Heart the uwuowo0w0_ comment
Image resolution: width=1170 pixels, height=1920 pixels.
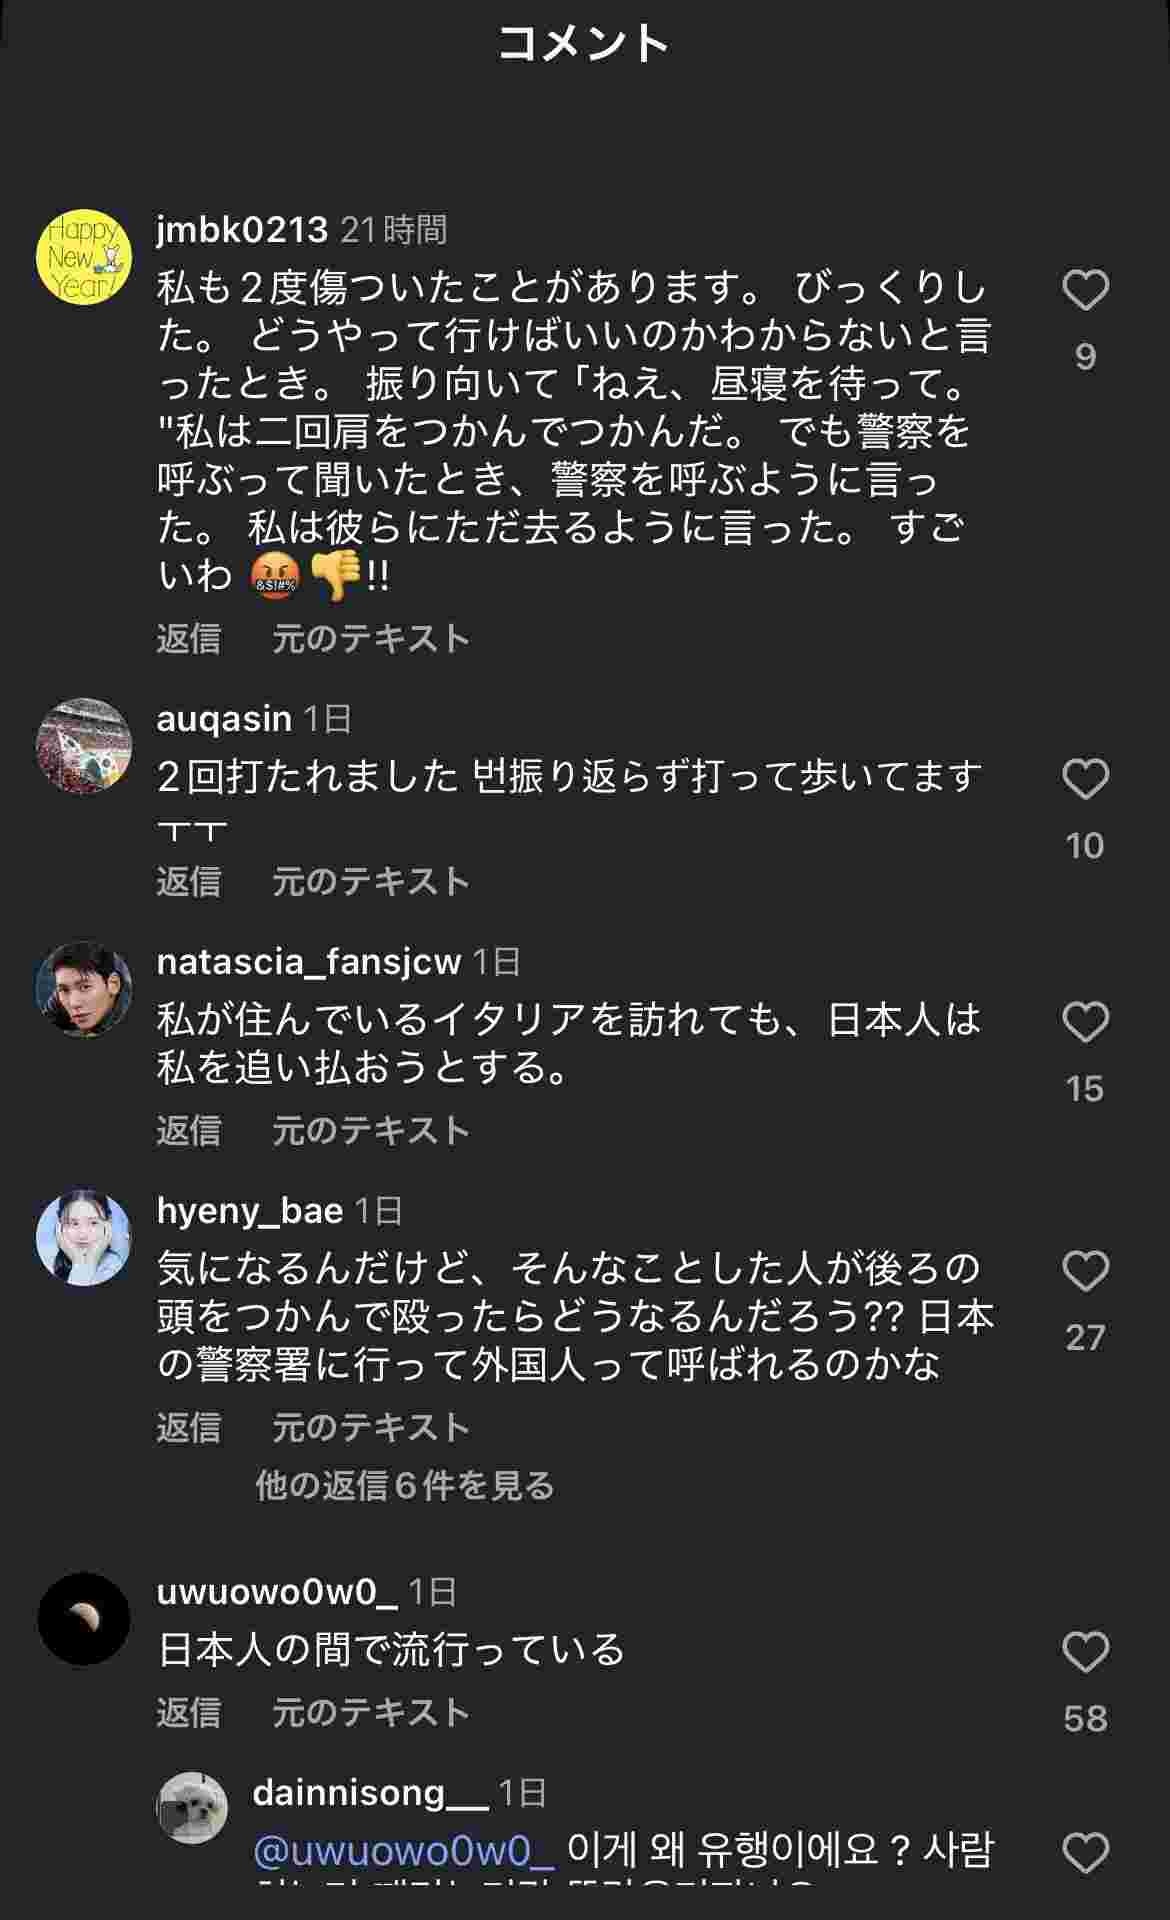[x=1085, y=1653]
